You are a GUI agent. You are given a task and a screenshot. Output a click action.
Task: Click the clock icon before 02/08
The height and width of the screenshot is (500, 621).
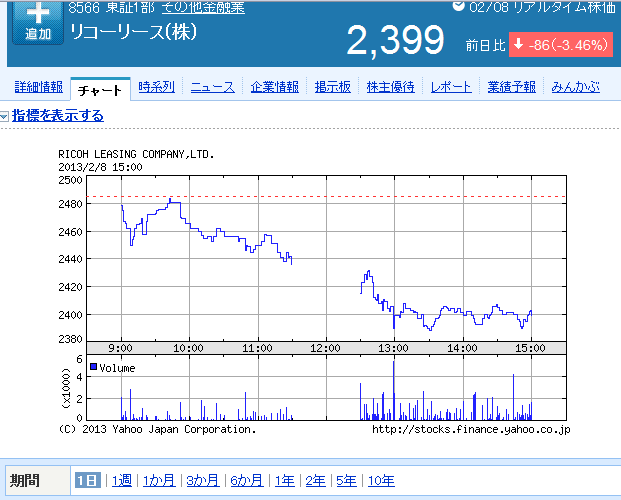459,6
